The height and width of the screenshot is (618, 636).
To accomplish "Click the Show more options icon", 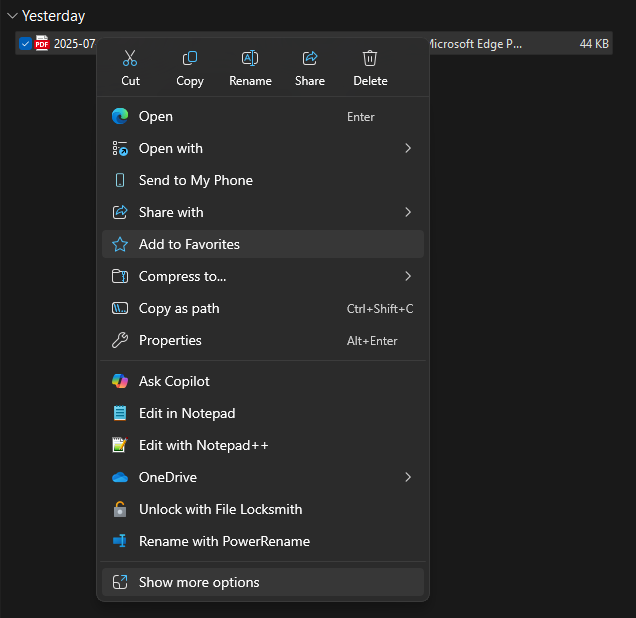I will pos(120,582).
